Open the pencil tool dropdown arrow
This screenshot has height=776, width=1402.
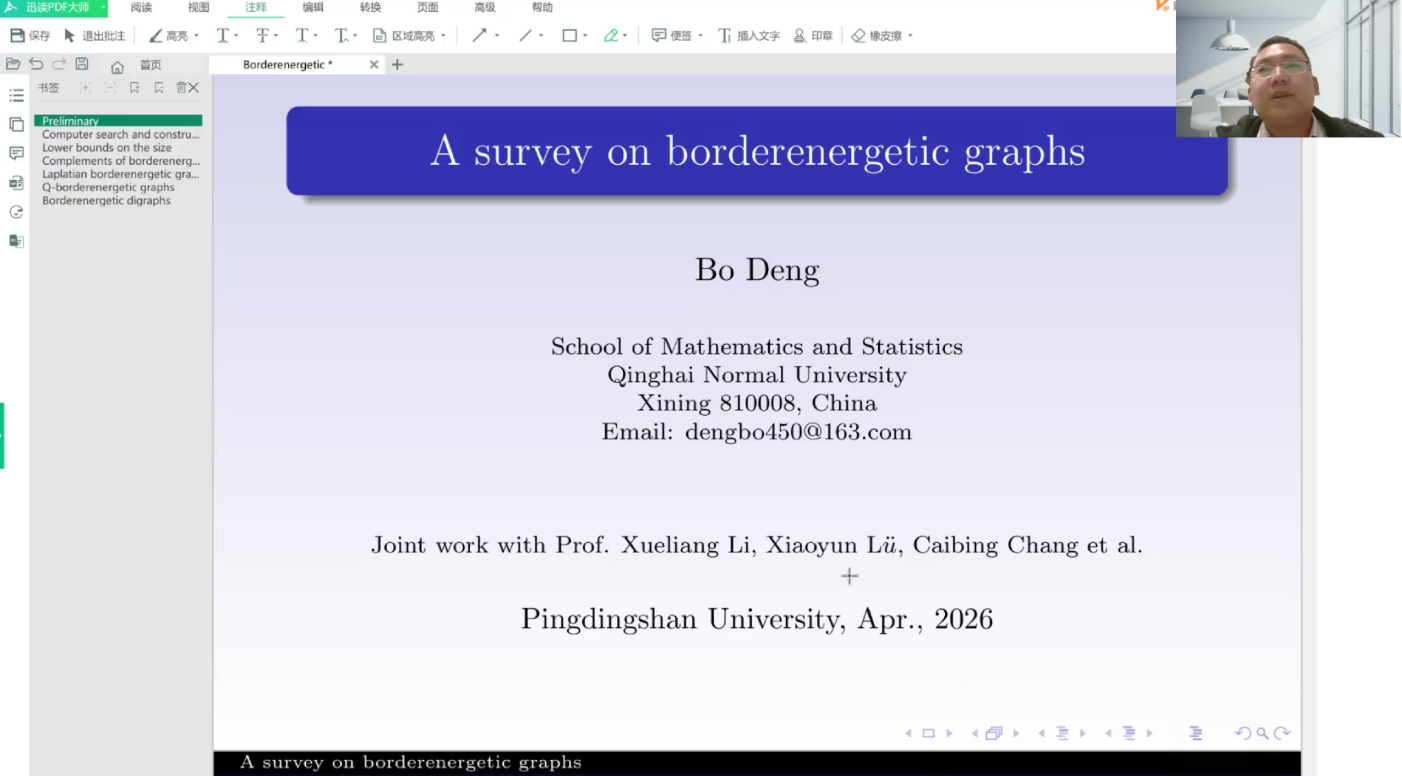625,36
